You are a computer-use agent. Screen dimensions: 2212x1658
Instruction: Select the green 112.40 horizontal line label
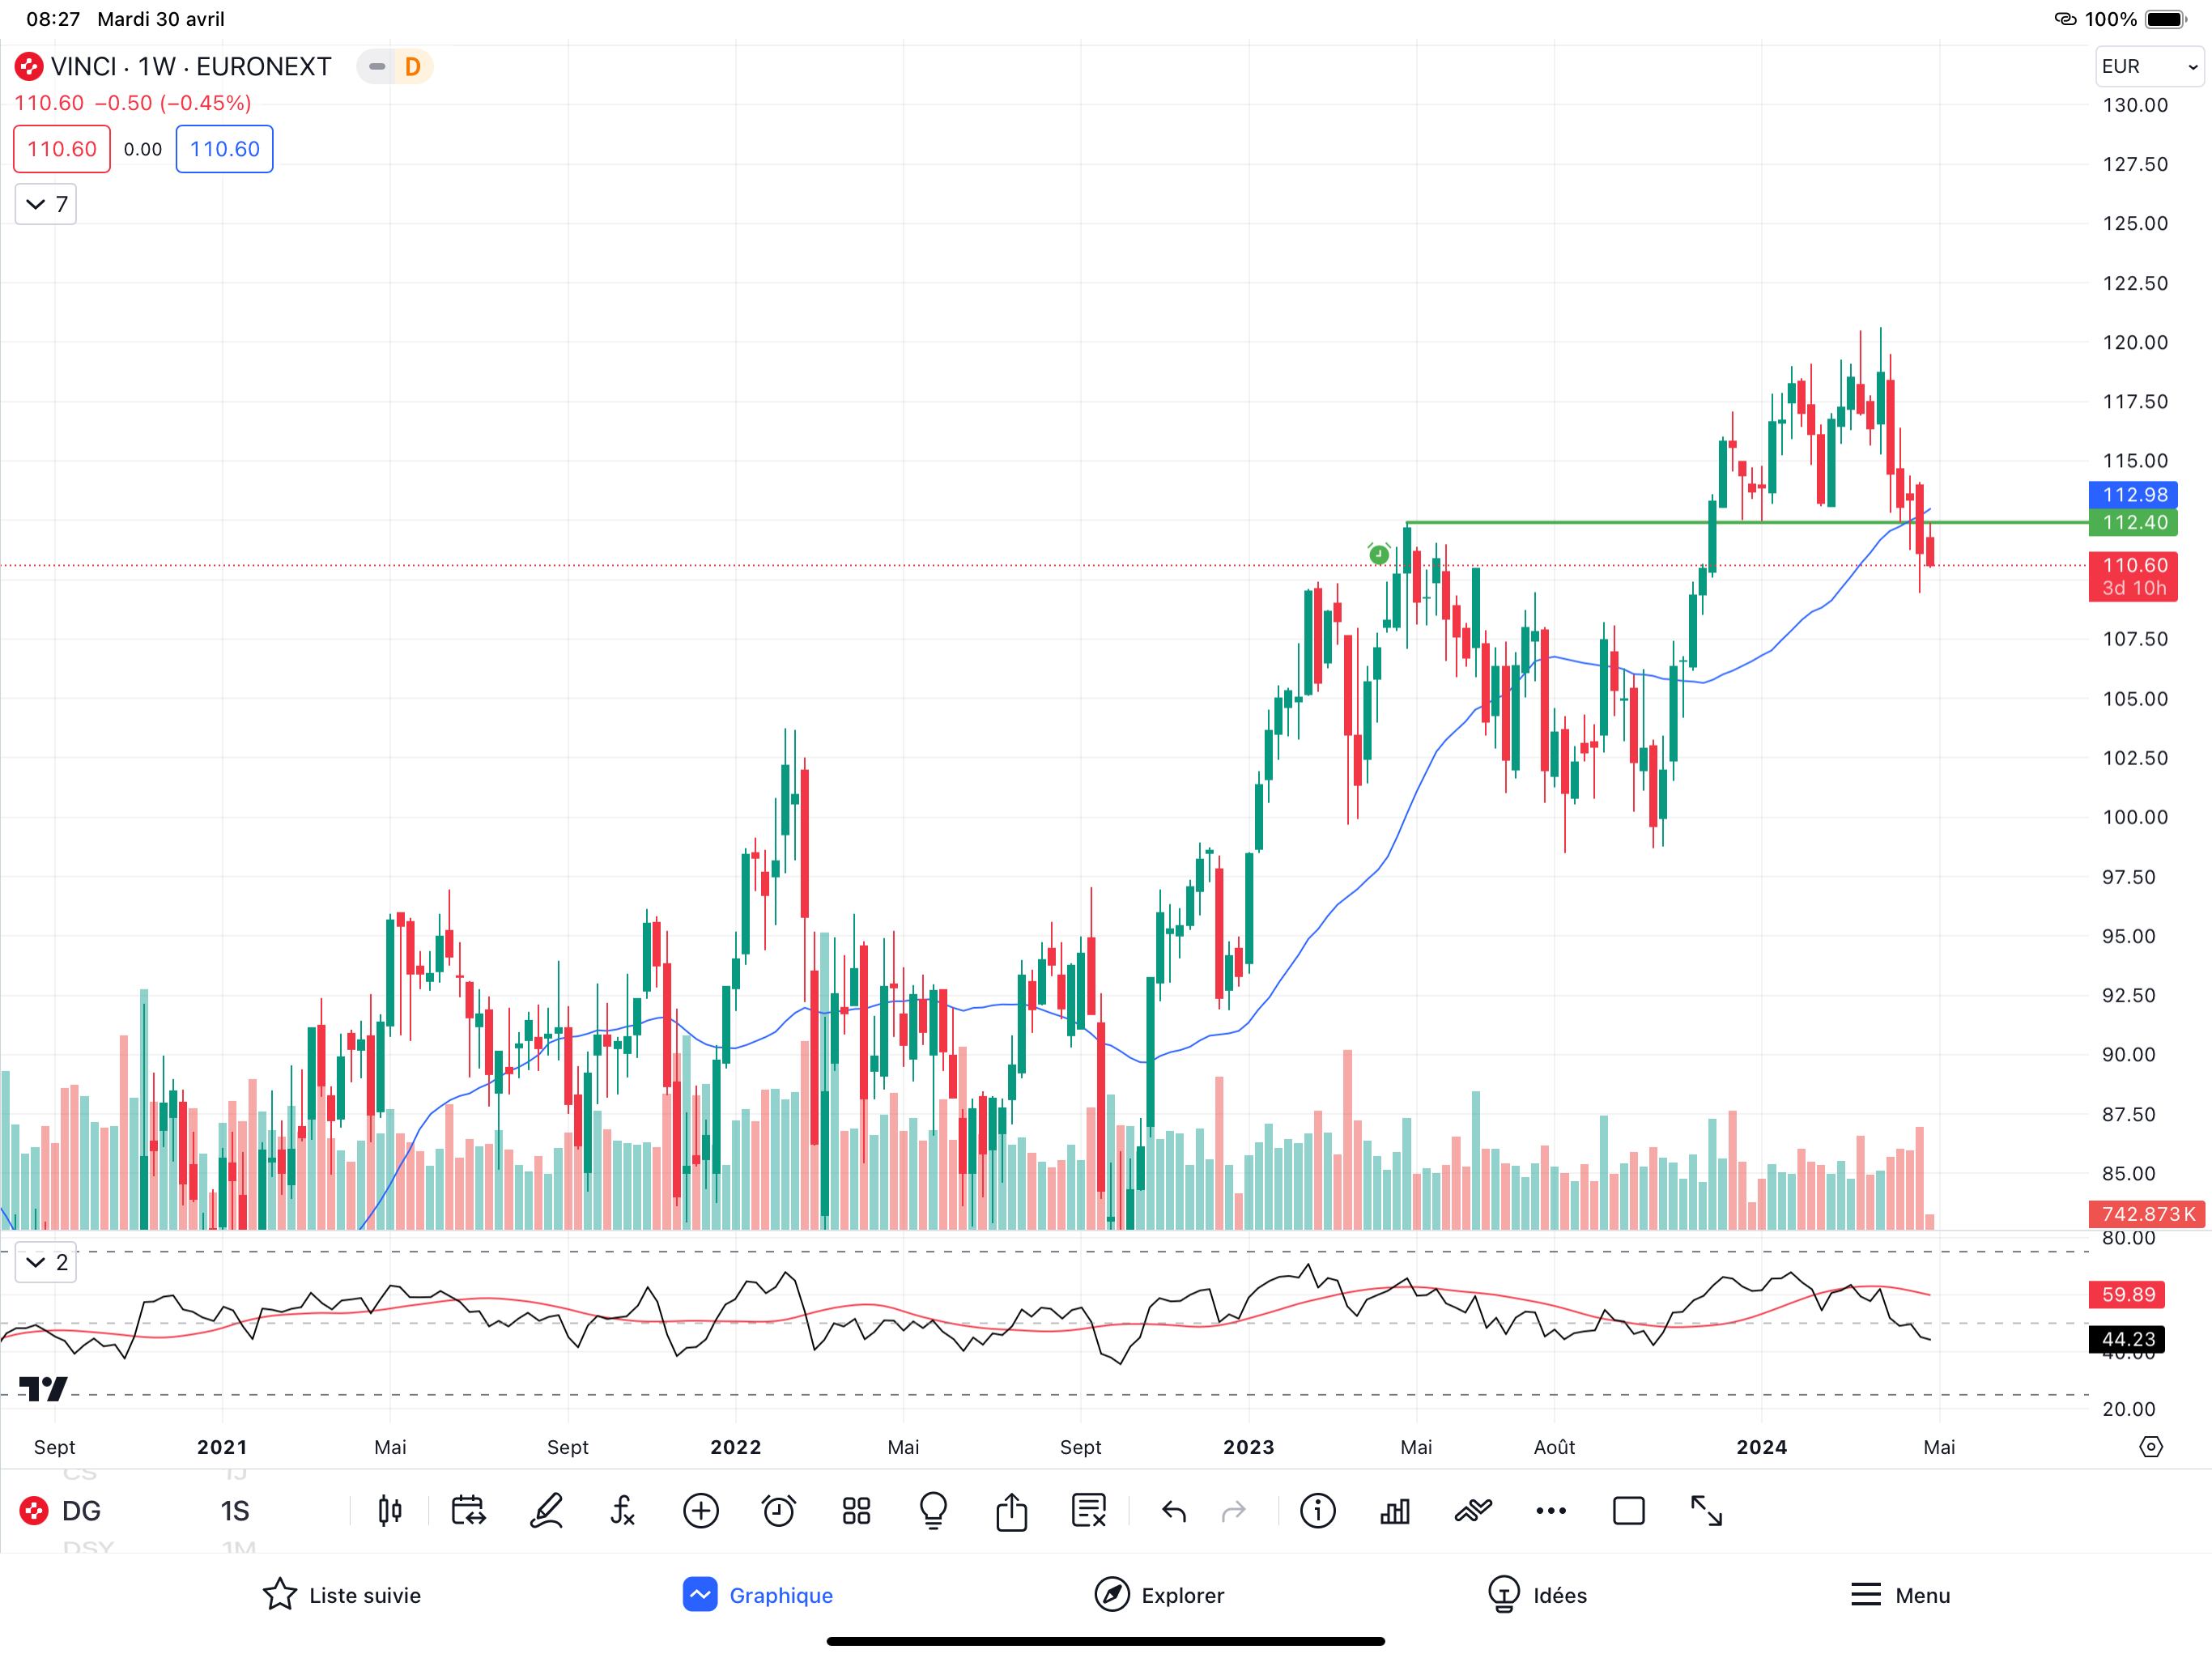(x=2133, y=522)
